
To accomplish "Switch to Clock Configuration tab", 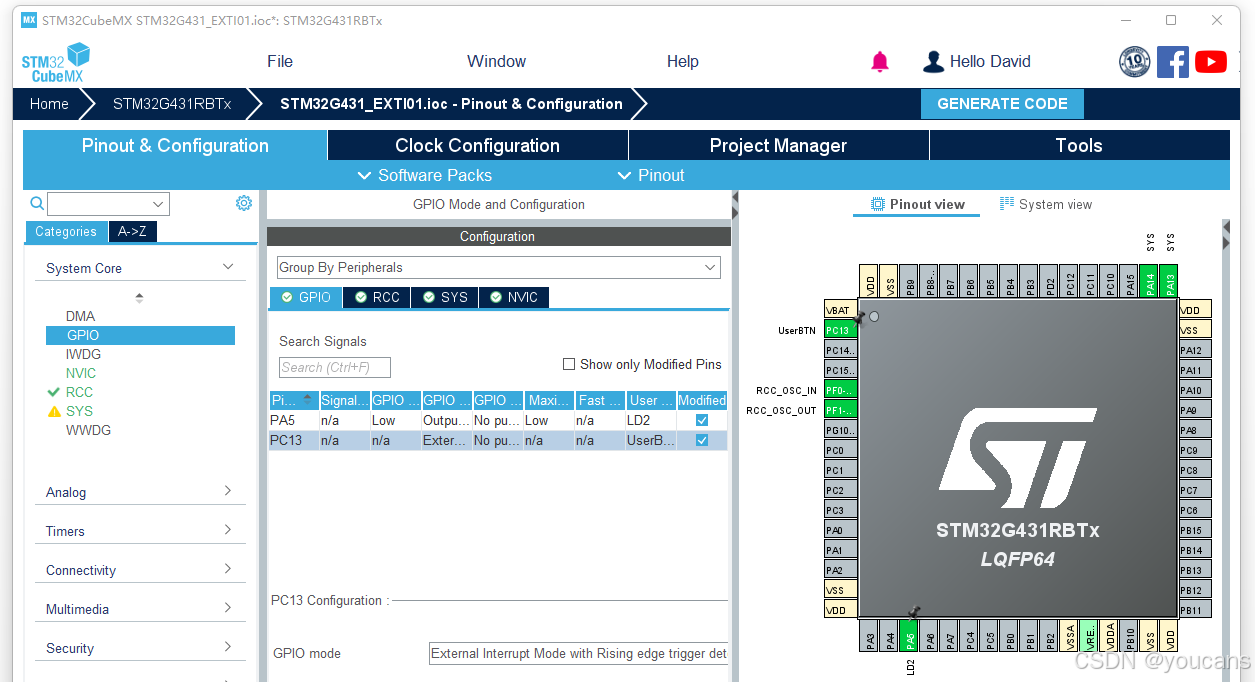I will click(x=477, y=145).
